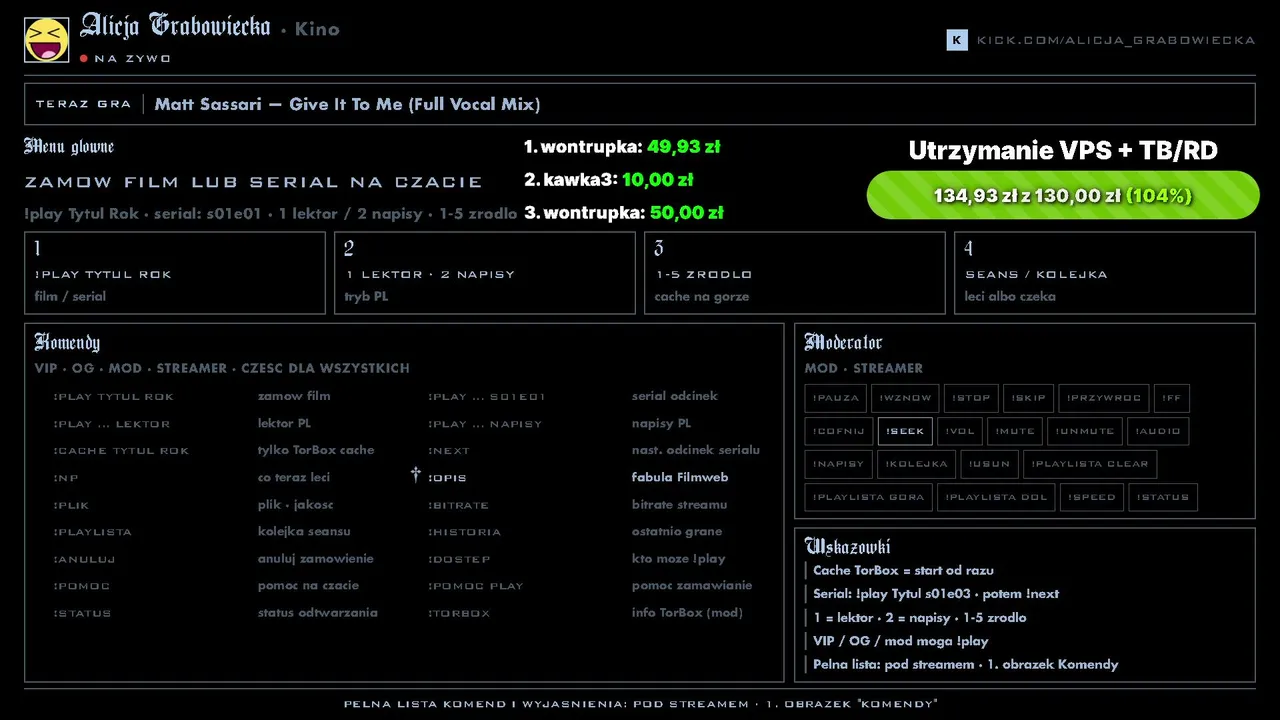Click the 'VIP / OG / mod moga !play' tip
The image size is (1280, 720).
[900, 641]
